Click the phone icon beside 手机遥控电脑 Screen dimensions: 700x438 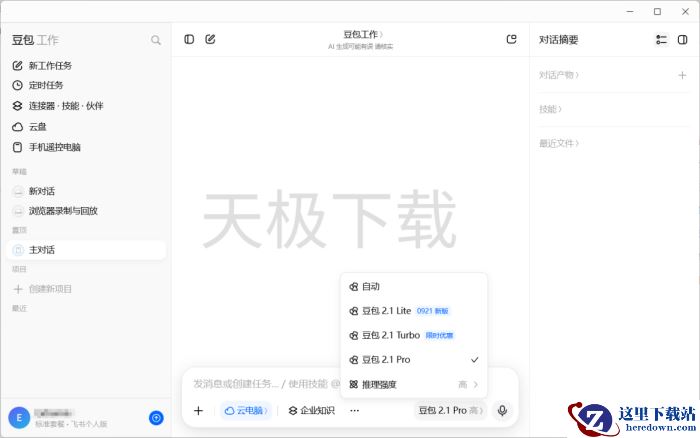[x=17, y=147]
